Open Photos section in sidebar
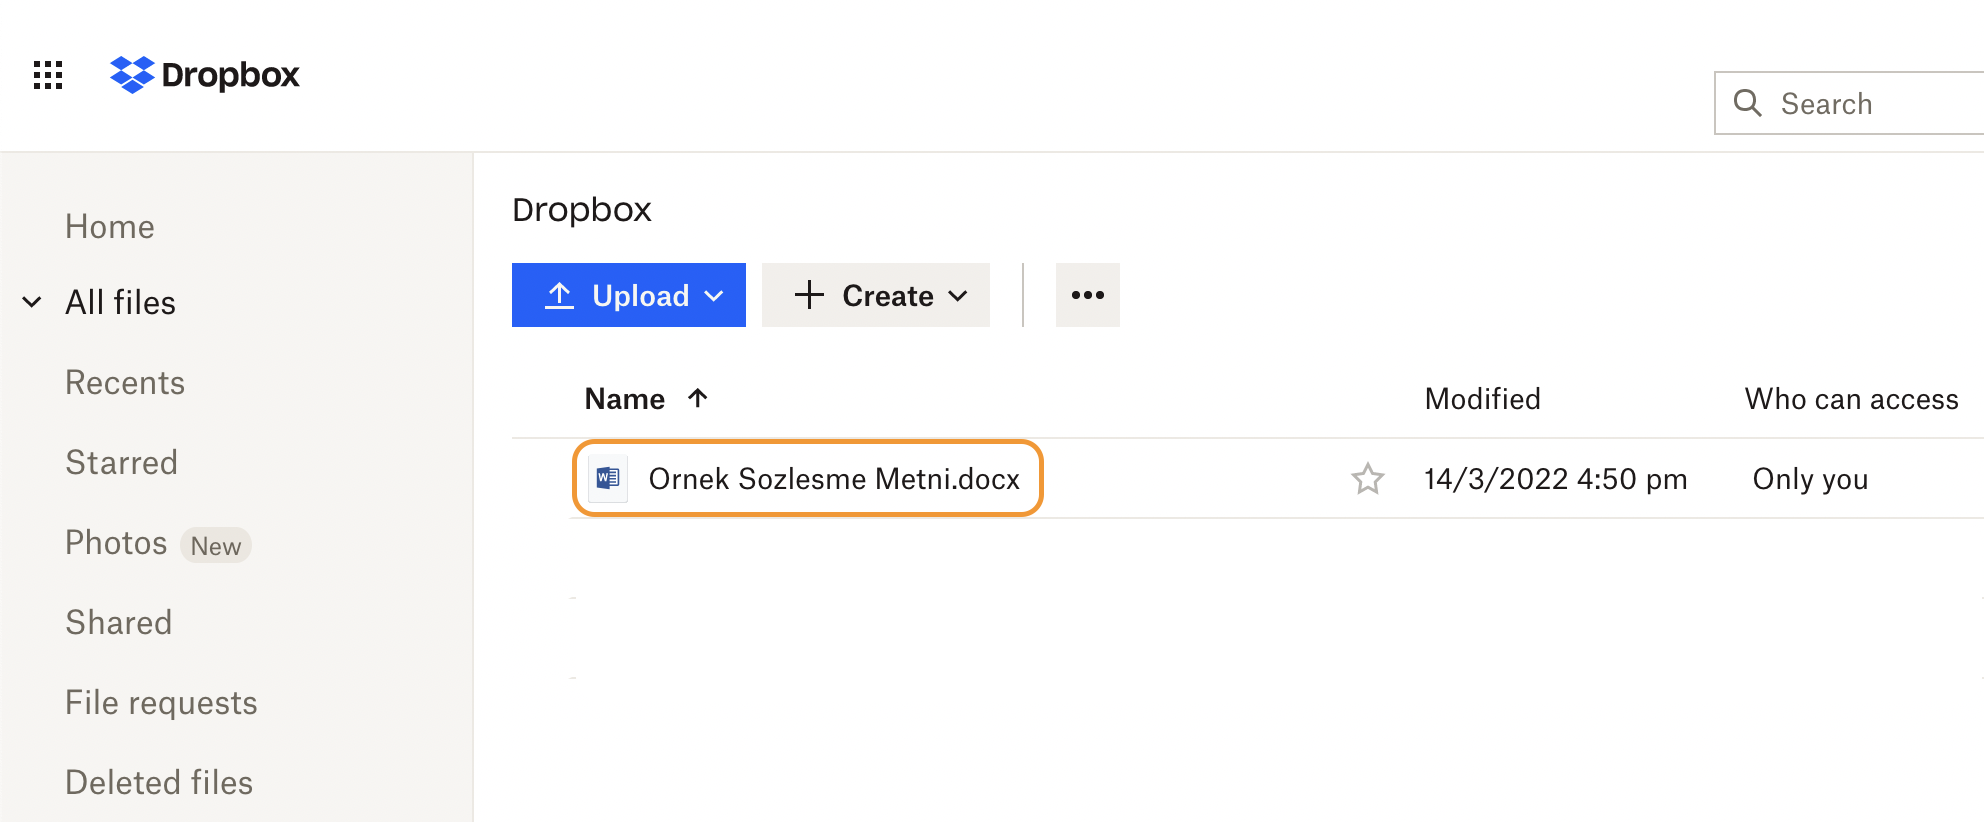Viewport: 1984px width, 822px height. click(116, 543)
